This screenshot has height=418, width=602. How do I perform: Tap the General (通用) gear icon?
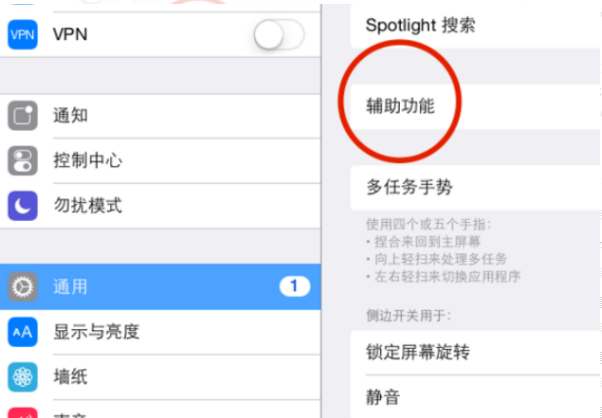pyautogui.click(x=23, y=287)
